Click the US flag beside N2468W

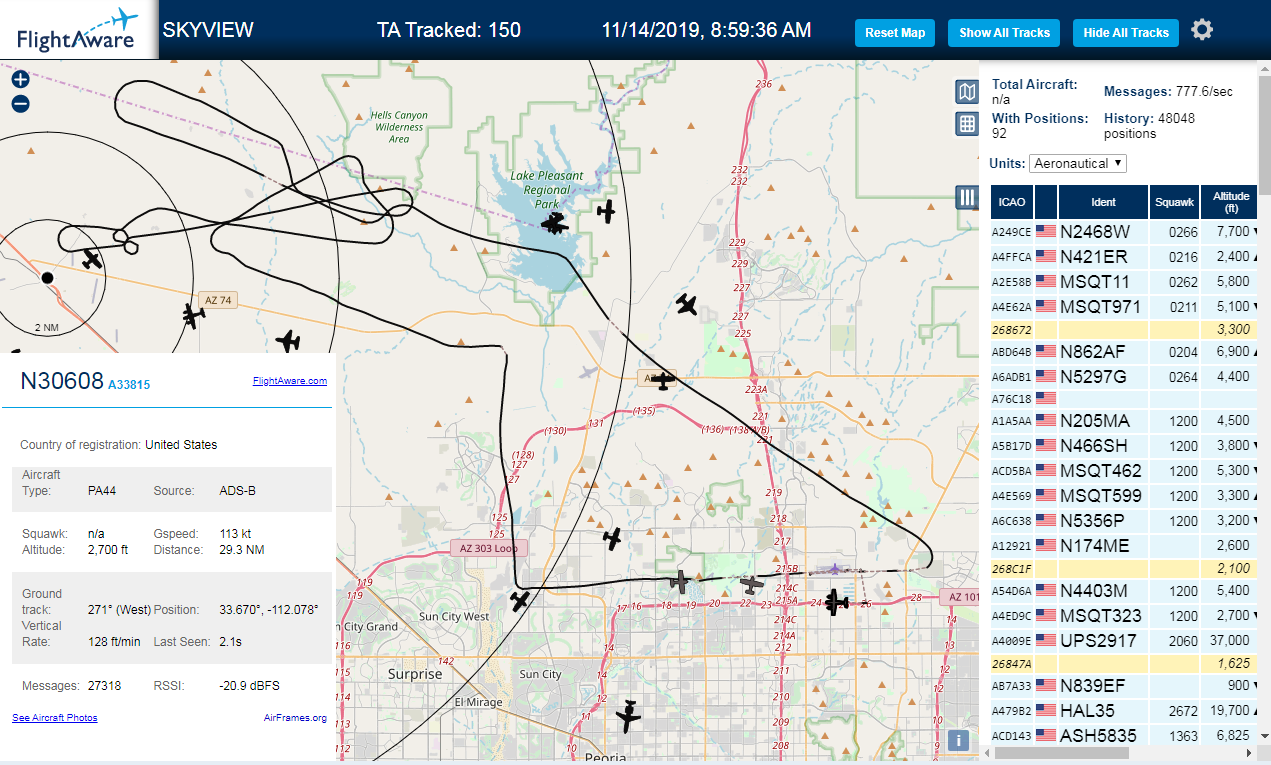1046,231
